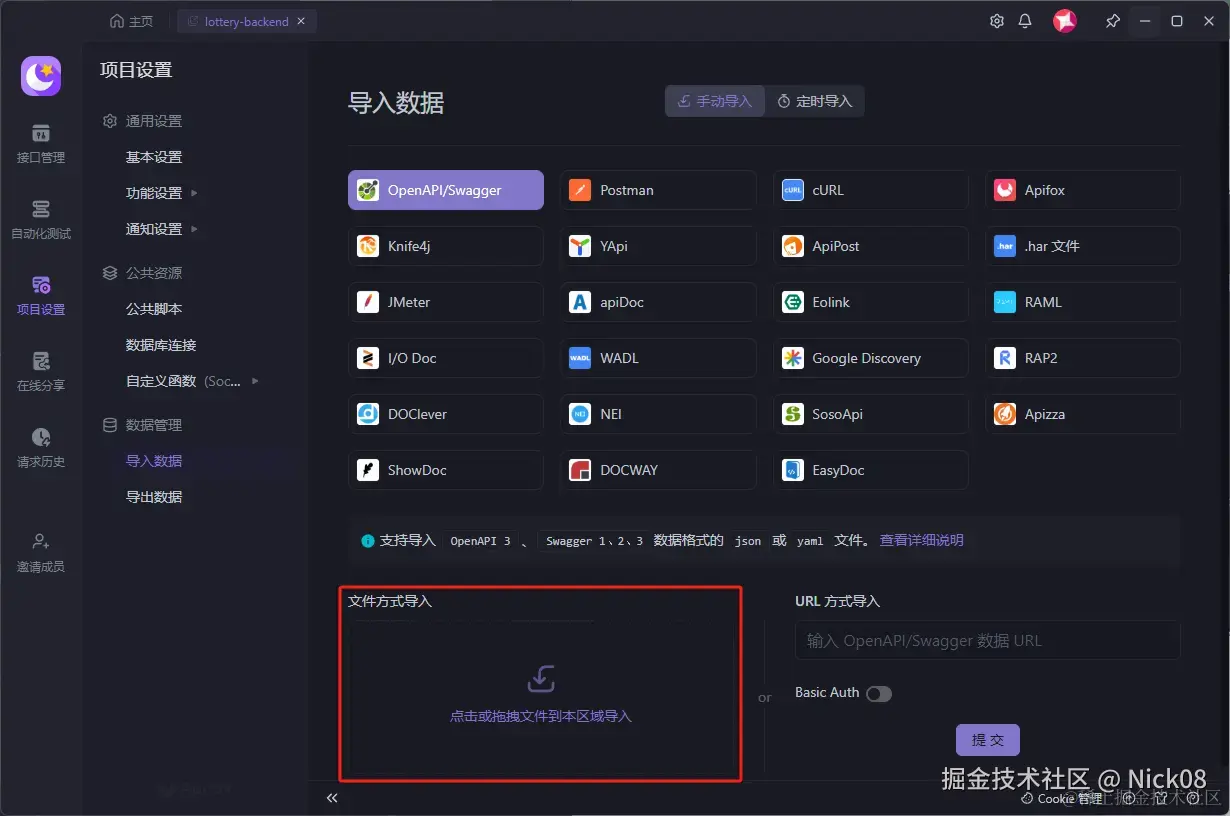The height and width of the screenshot is (816, 1230).
Task: Open settings gear in title bar
Action: click(997, 21)
